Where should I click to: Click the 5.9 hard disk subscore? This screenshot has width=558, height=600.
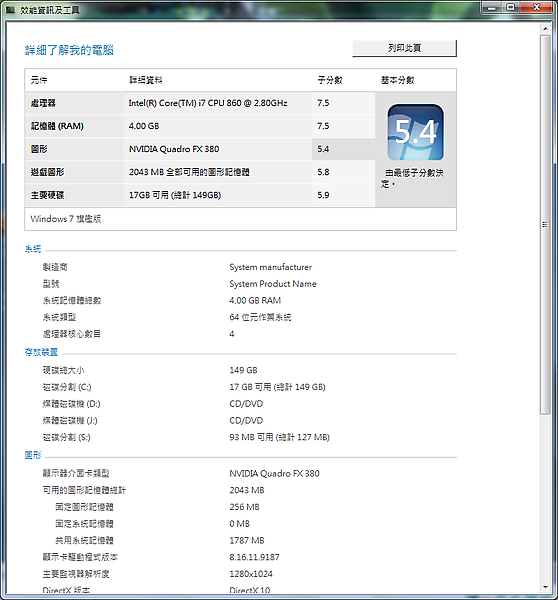click(323, 195)
